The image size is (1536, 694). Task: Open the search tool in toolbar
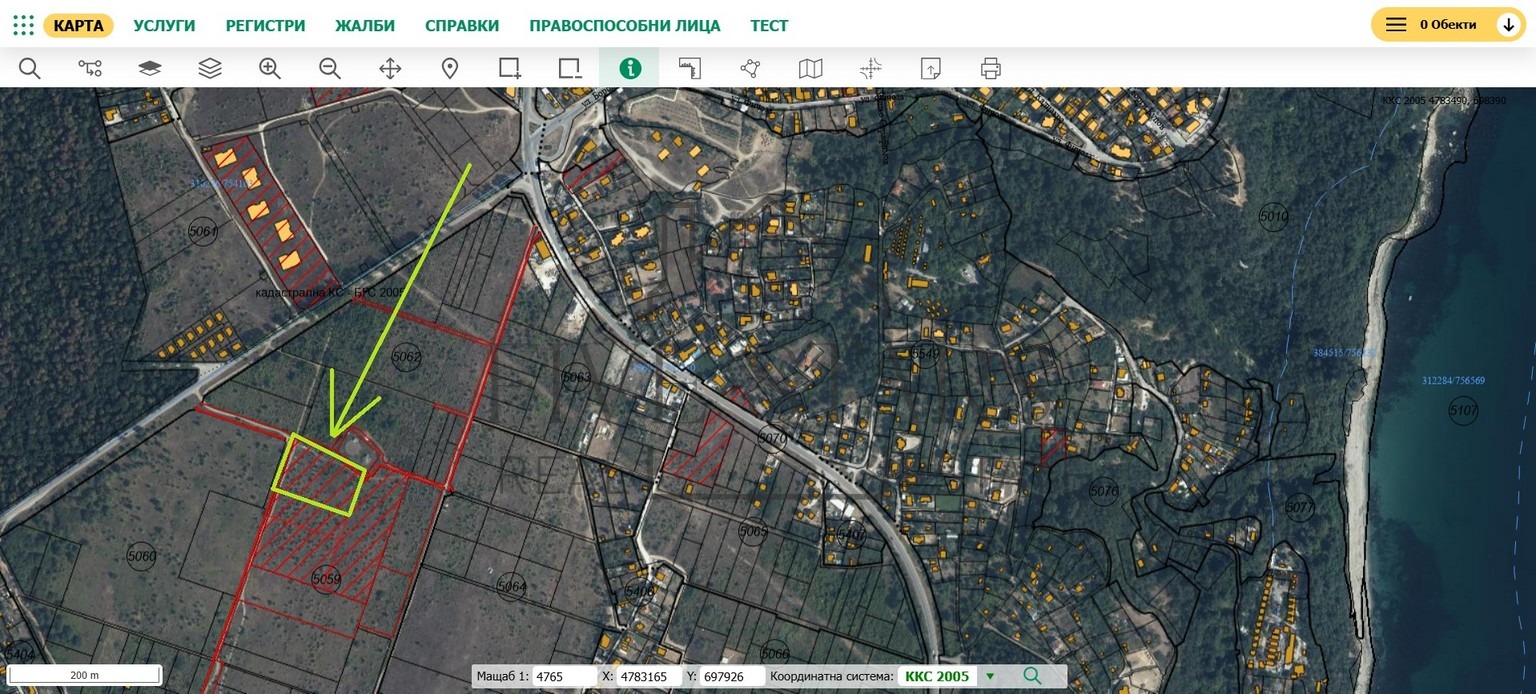[30, 68]
